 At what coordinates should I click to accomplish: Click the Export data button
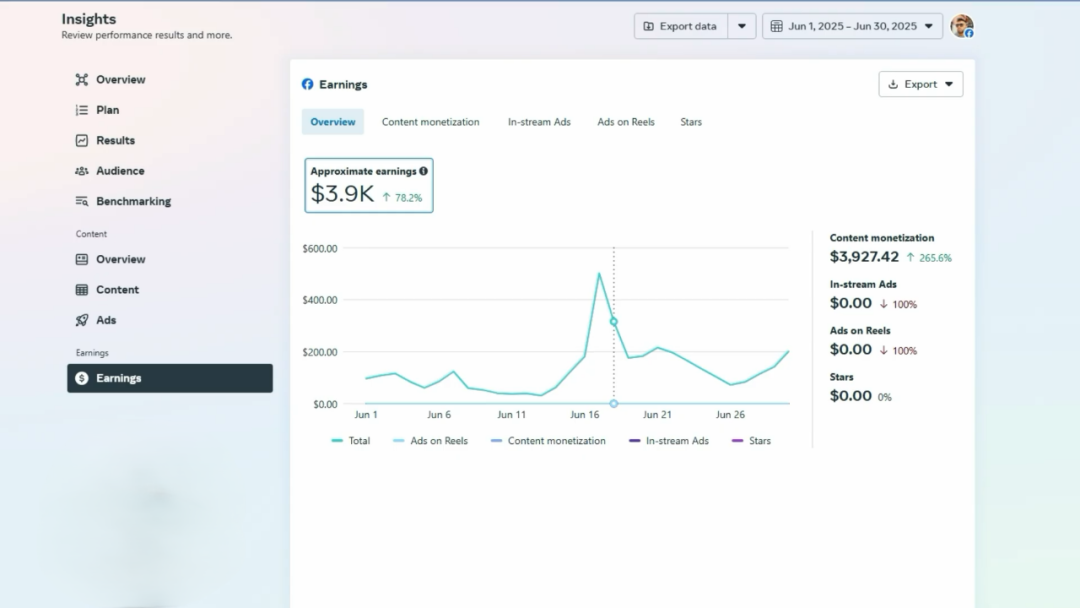pos(680,26)
